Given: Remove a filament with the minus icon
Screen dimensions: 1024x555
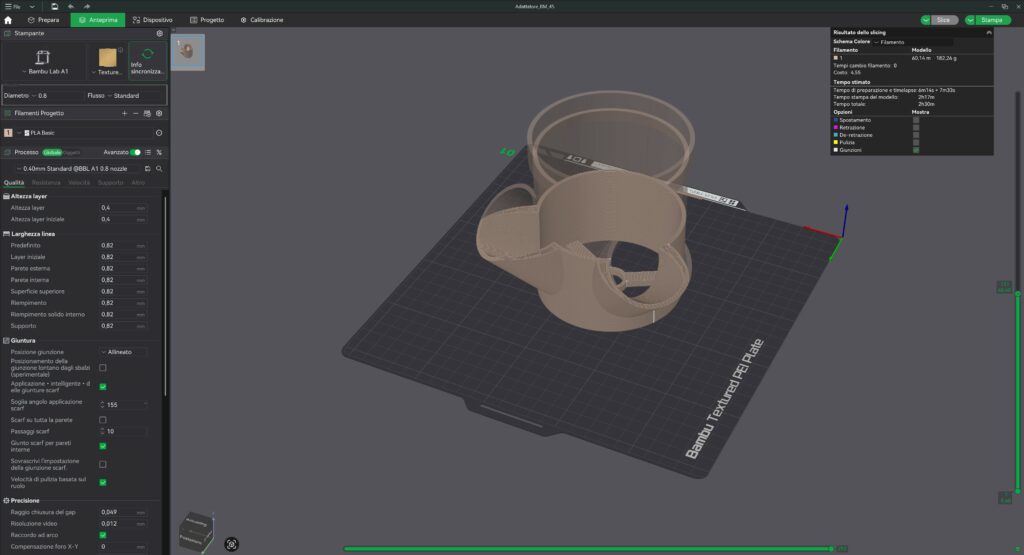Looking at the screenshot, I should (135, 114).
